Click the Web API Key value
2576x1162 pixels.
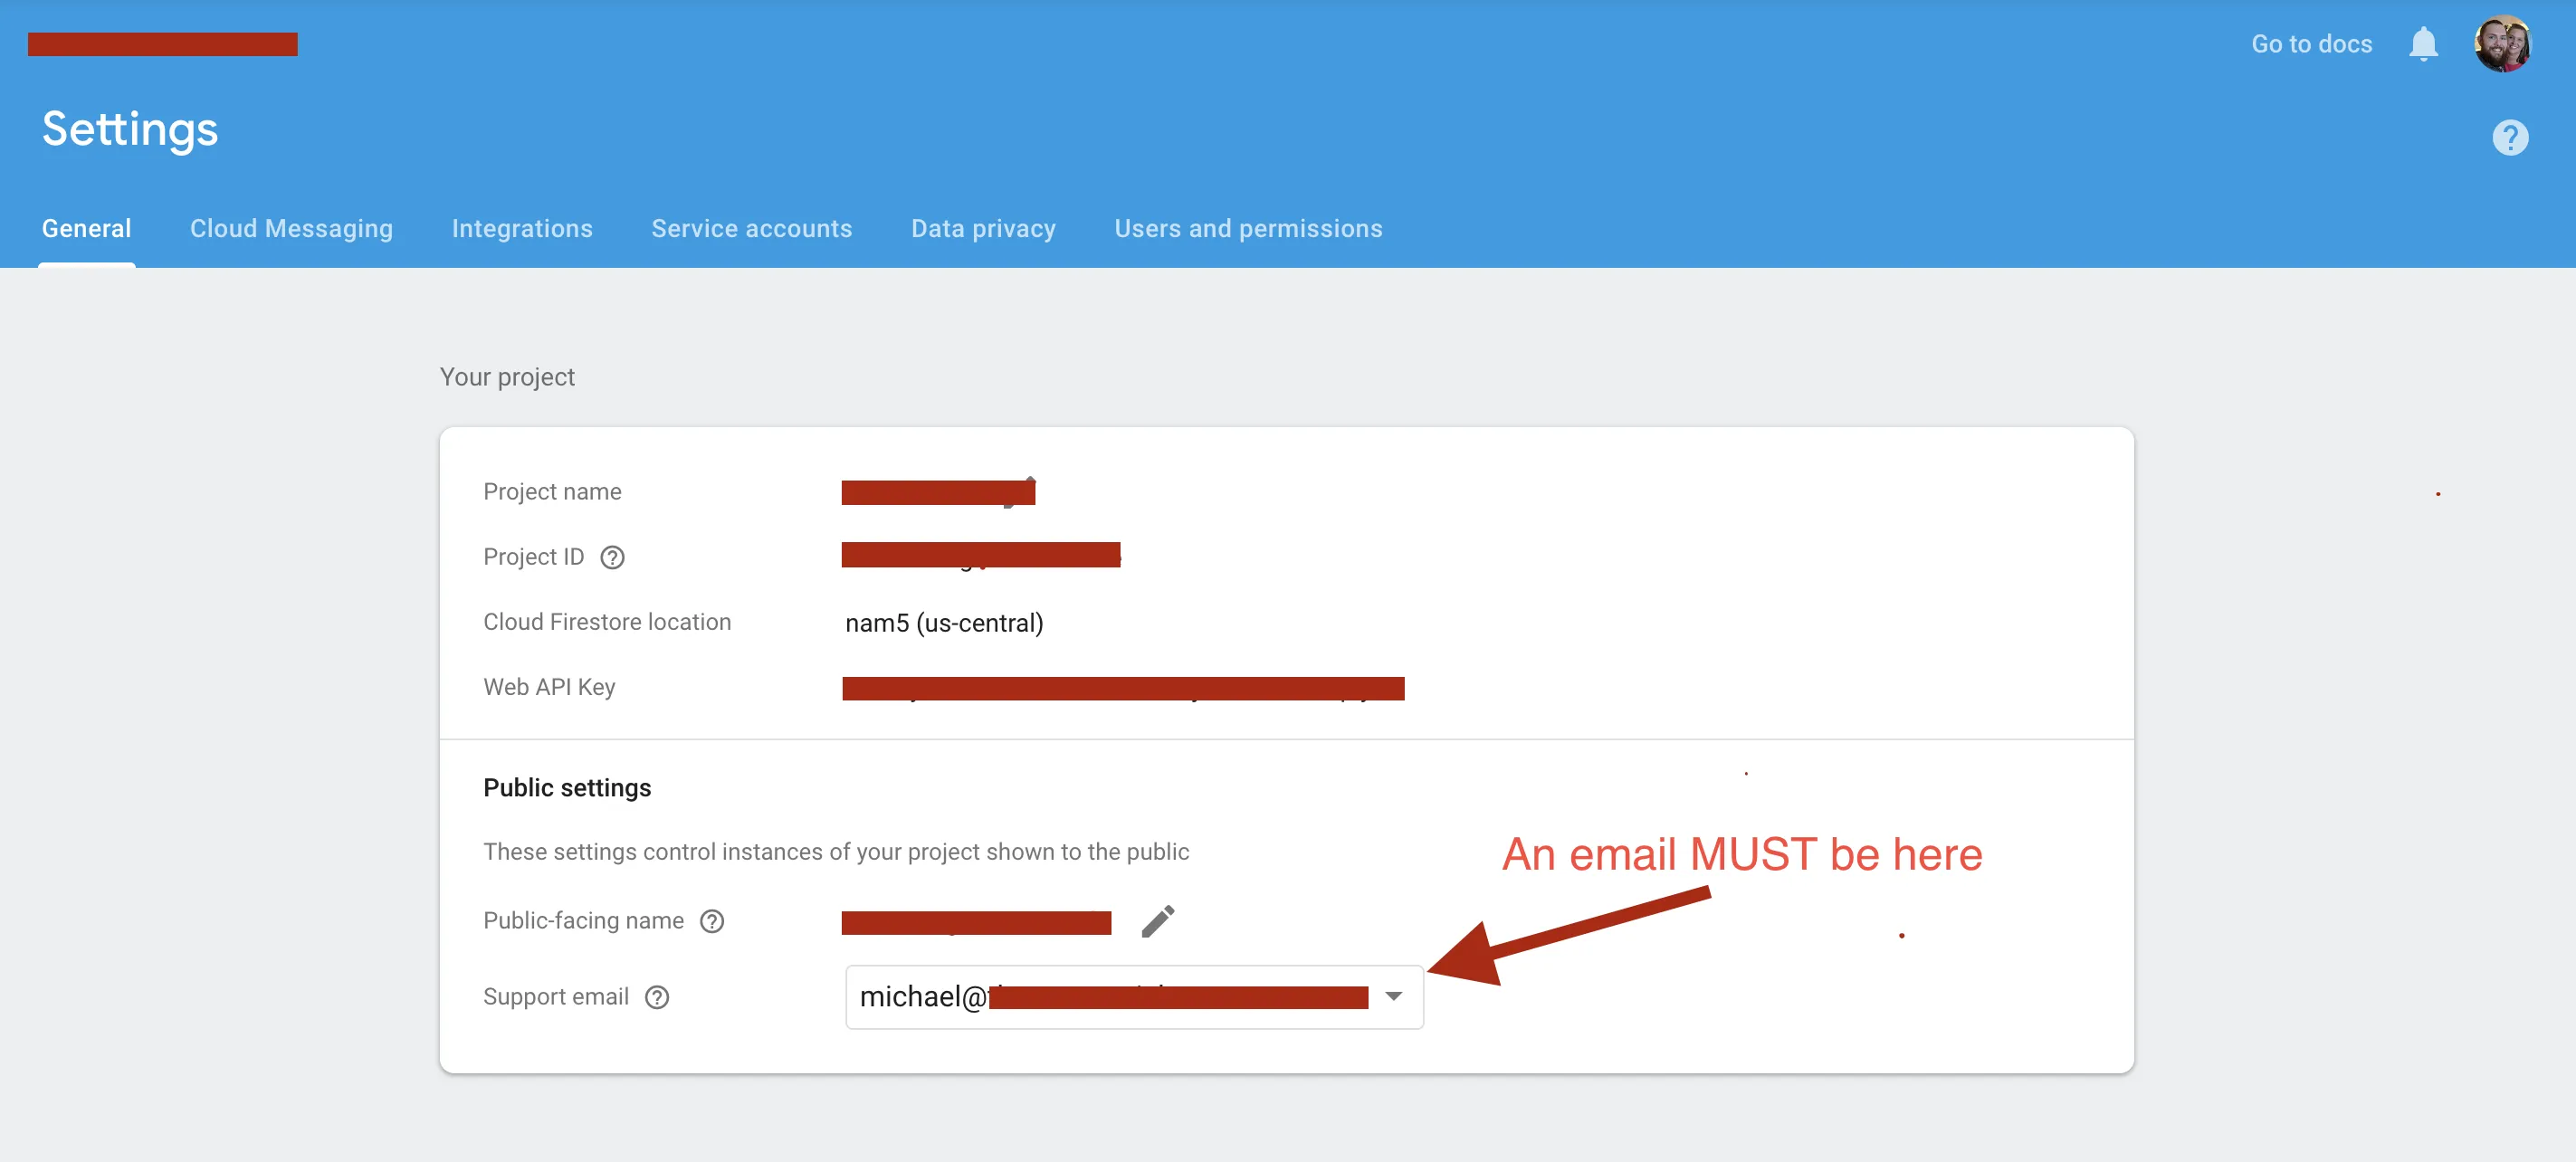(1122, 688)
